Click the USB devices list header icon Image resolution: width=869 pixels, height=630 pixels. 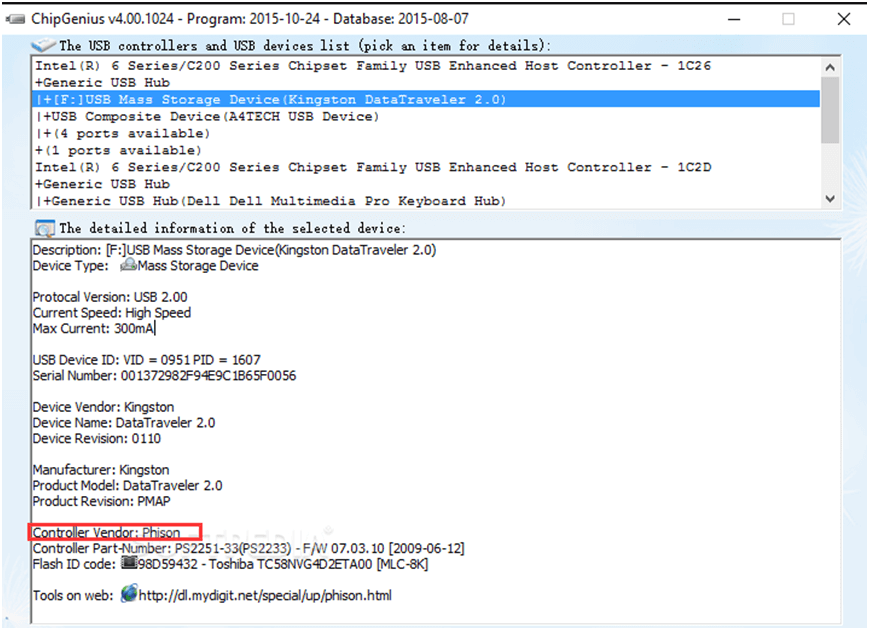(43, 45)
